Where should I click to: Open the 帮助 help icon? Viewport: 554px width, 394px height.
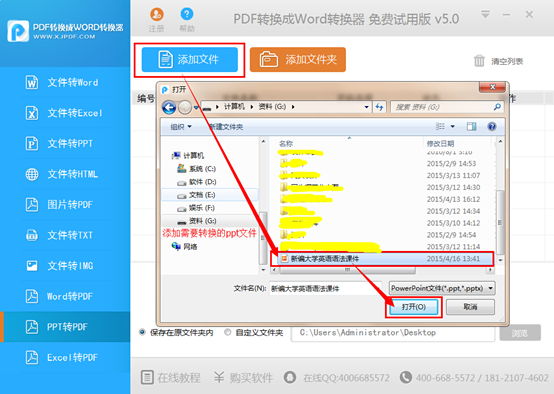(187, 14)
